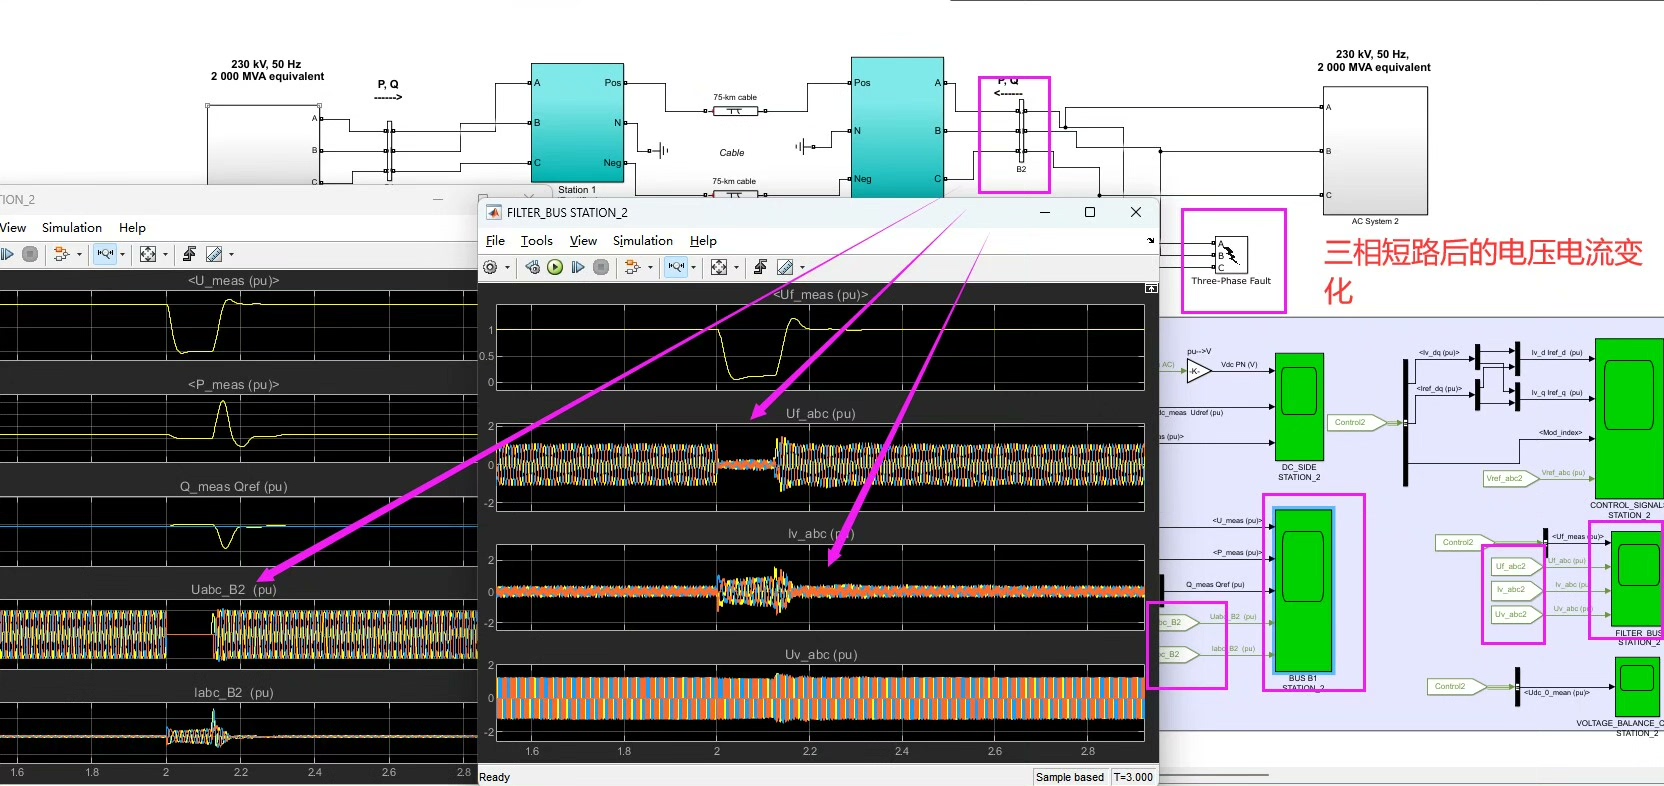1664x786 pixels.
Task: Toggle Zoom X tool in FILTER_BUS scope
Action: pos(676,267)
